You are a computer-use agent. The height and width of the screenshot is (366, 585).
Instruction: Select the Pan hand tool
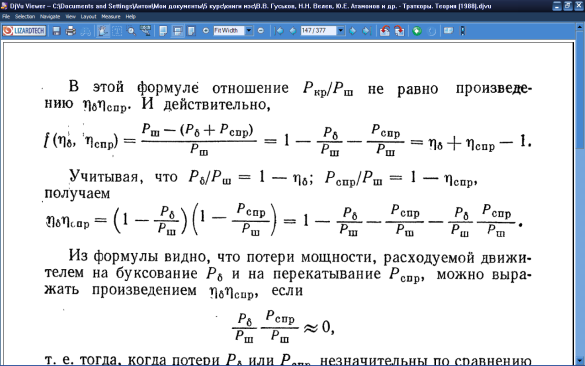point(103,31)
